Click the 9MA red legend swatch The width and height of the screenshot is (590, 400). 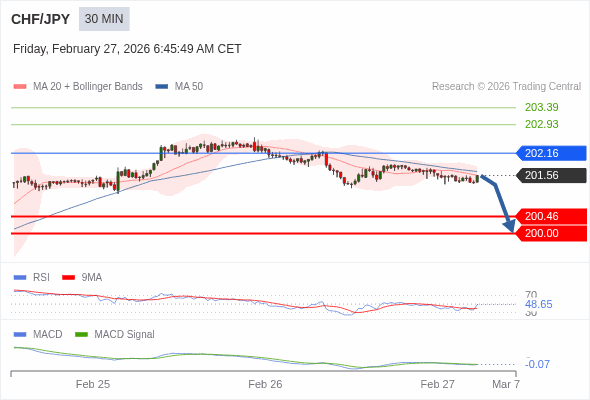pos(68,278)
